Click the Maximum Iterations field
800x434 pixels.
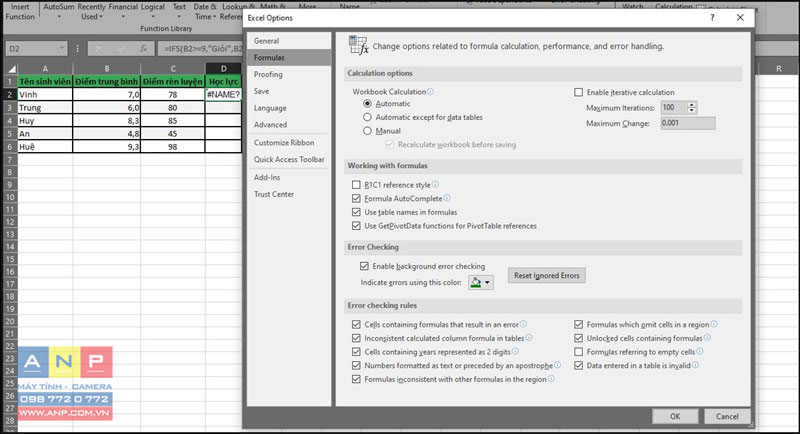point(674,108)
